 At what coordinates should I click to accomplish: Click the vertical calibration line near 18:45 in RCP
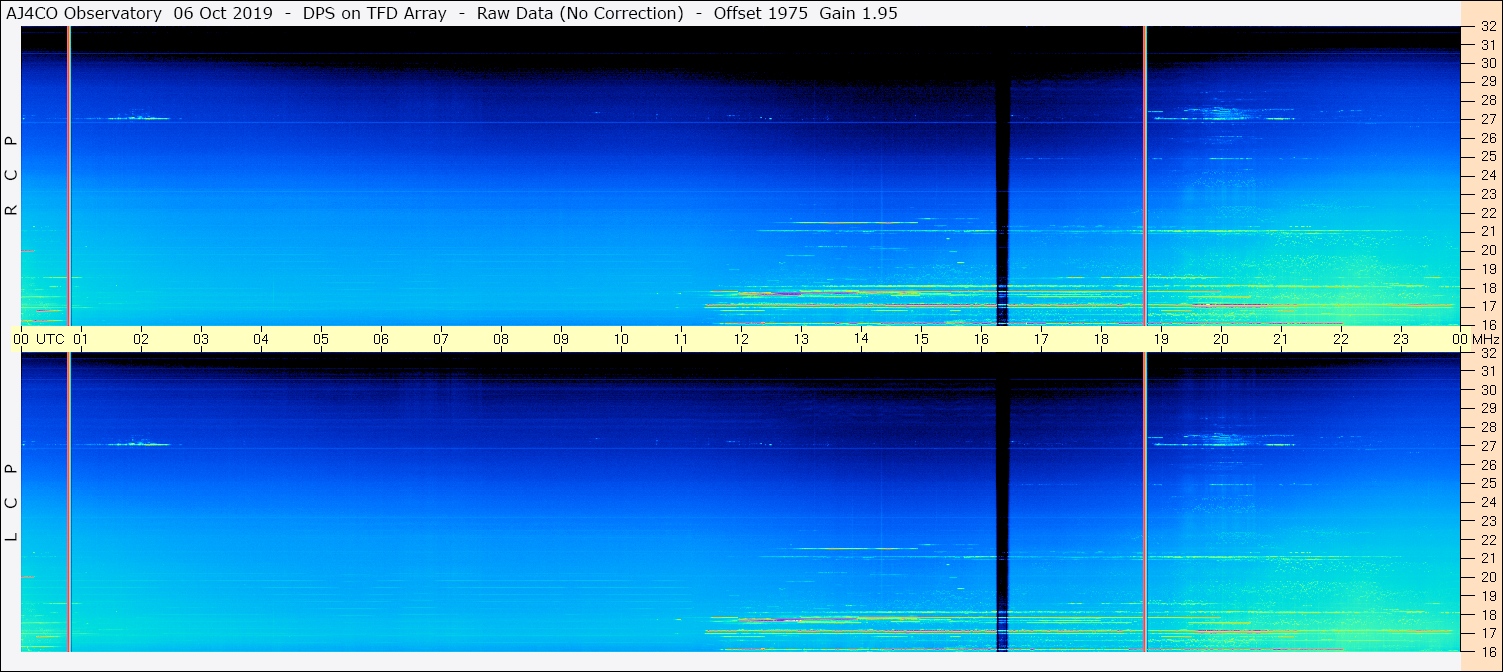pyautogui.click(x=1145, y=175)
